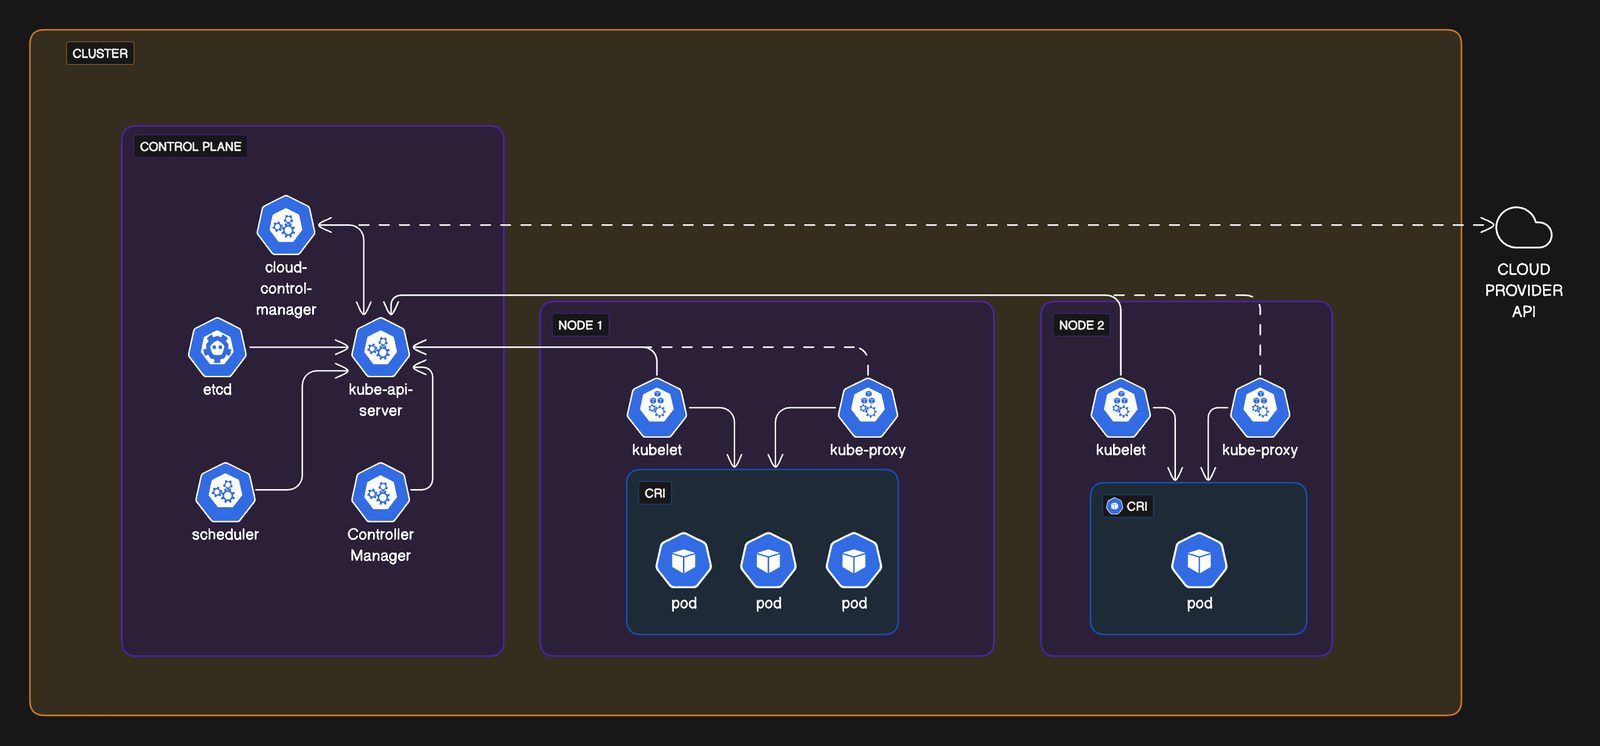
Task: Click the CONTROL PLANE label
Action: click(x=190, y=146)
